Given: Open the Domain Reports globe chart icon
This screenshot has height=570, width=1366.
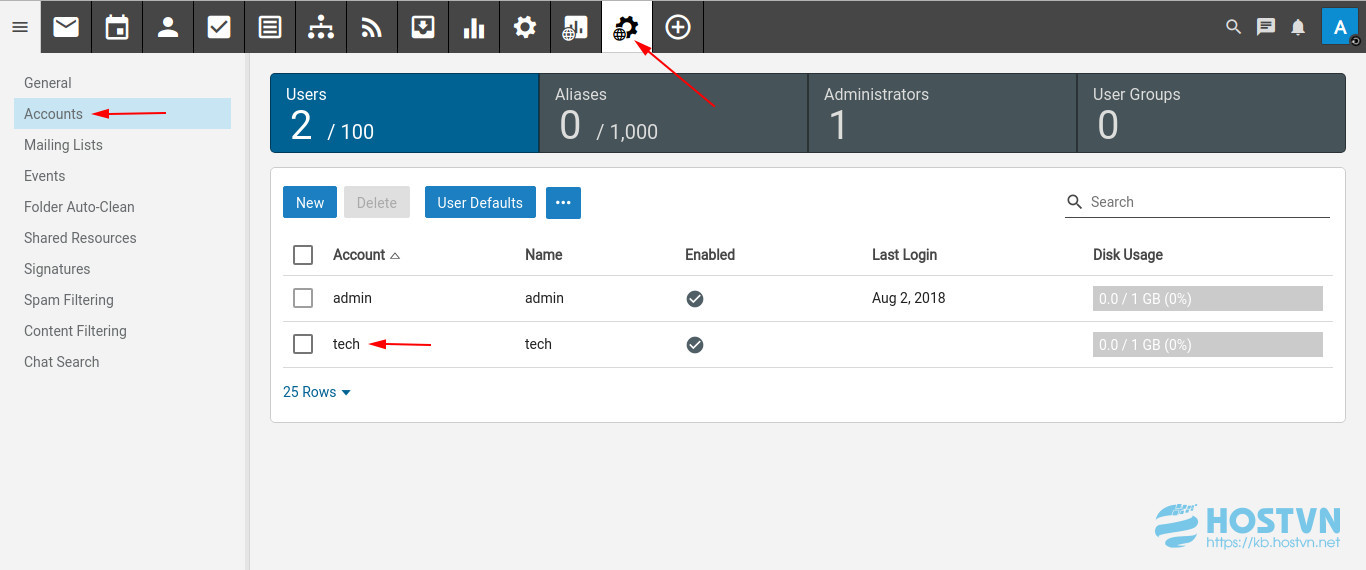Looking at the screenshot, I should click(x=576, y=27).
